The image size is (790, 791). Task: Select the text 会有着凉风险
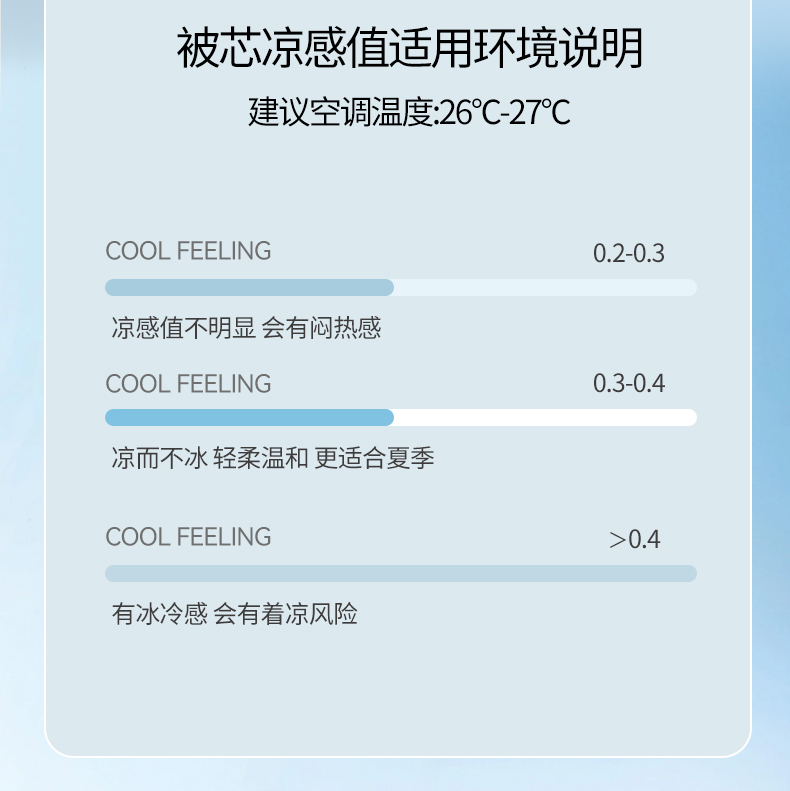pos(285,614)
